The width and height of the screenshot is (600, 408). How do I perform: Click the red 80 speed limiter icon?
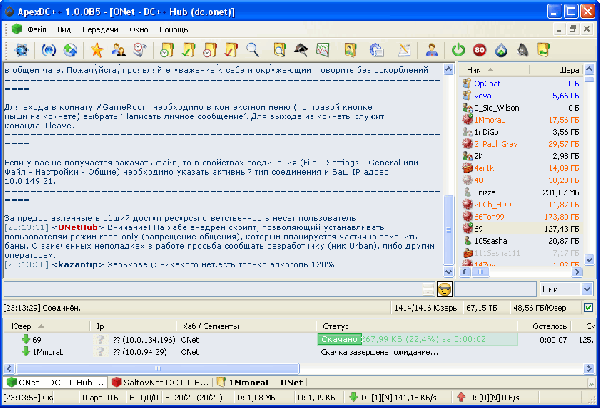(x=479, y=50)
